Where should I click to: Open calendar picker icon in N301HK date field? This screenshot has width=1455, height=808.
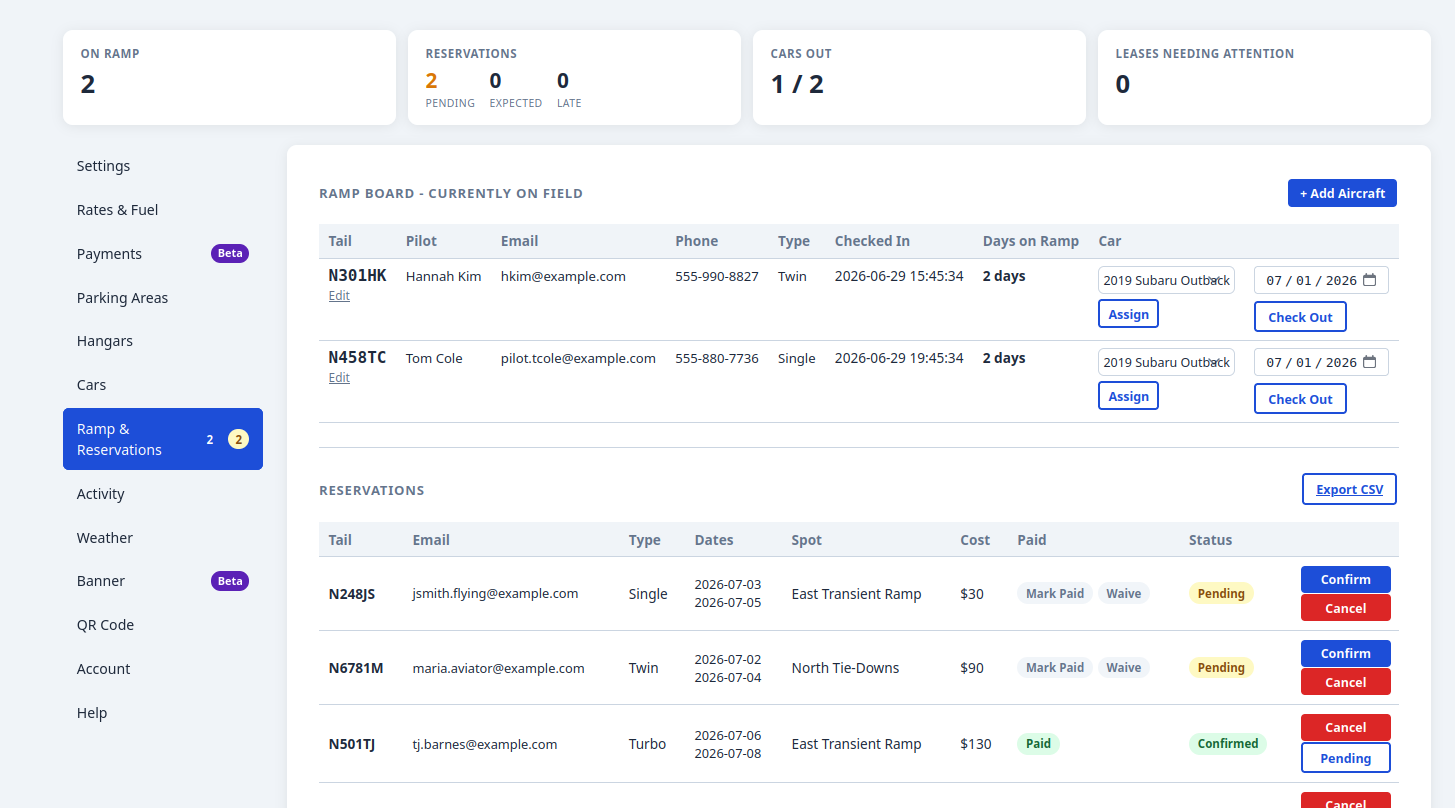tap(1369, 280)
